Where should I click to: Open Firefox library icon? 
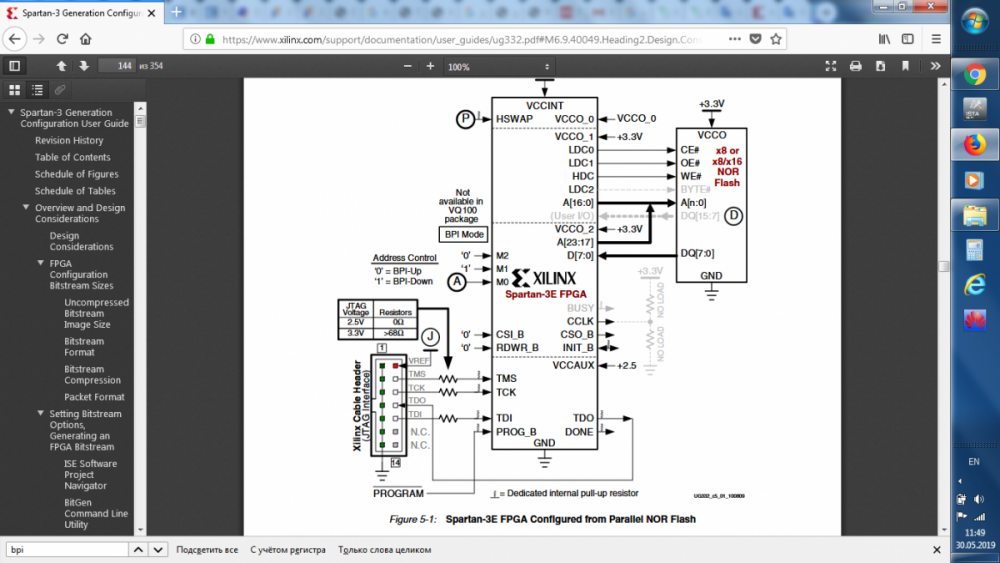click(x=884, y=39)
